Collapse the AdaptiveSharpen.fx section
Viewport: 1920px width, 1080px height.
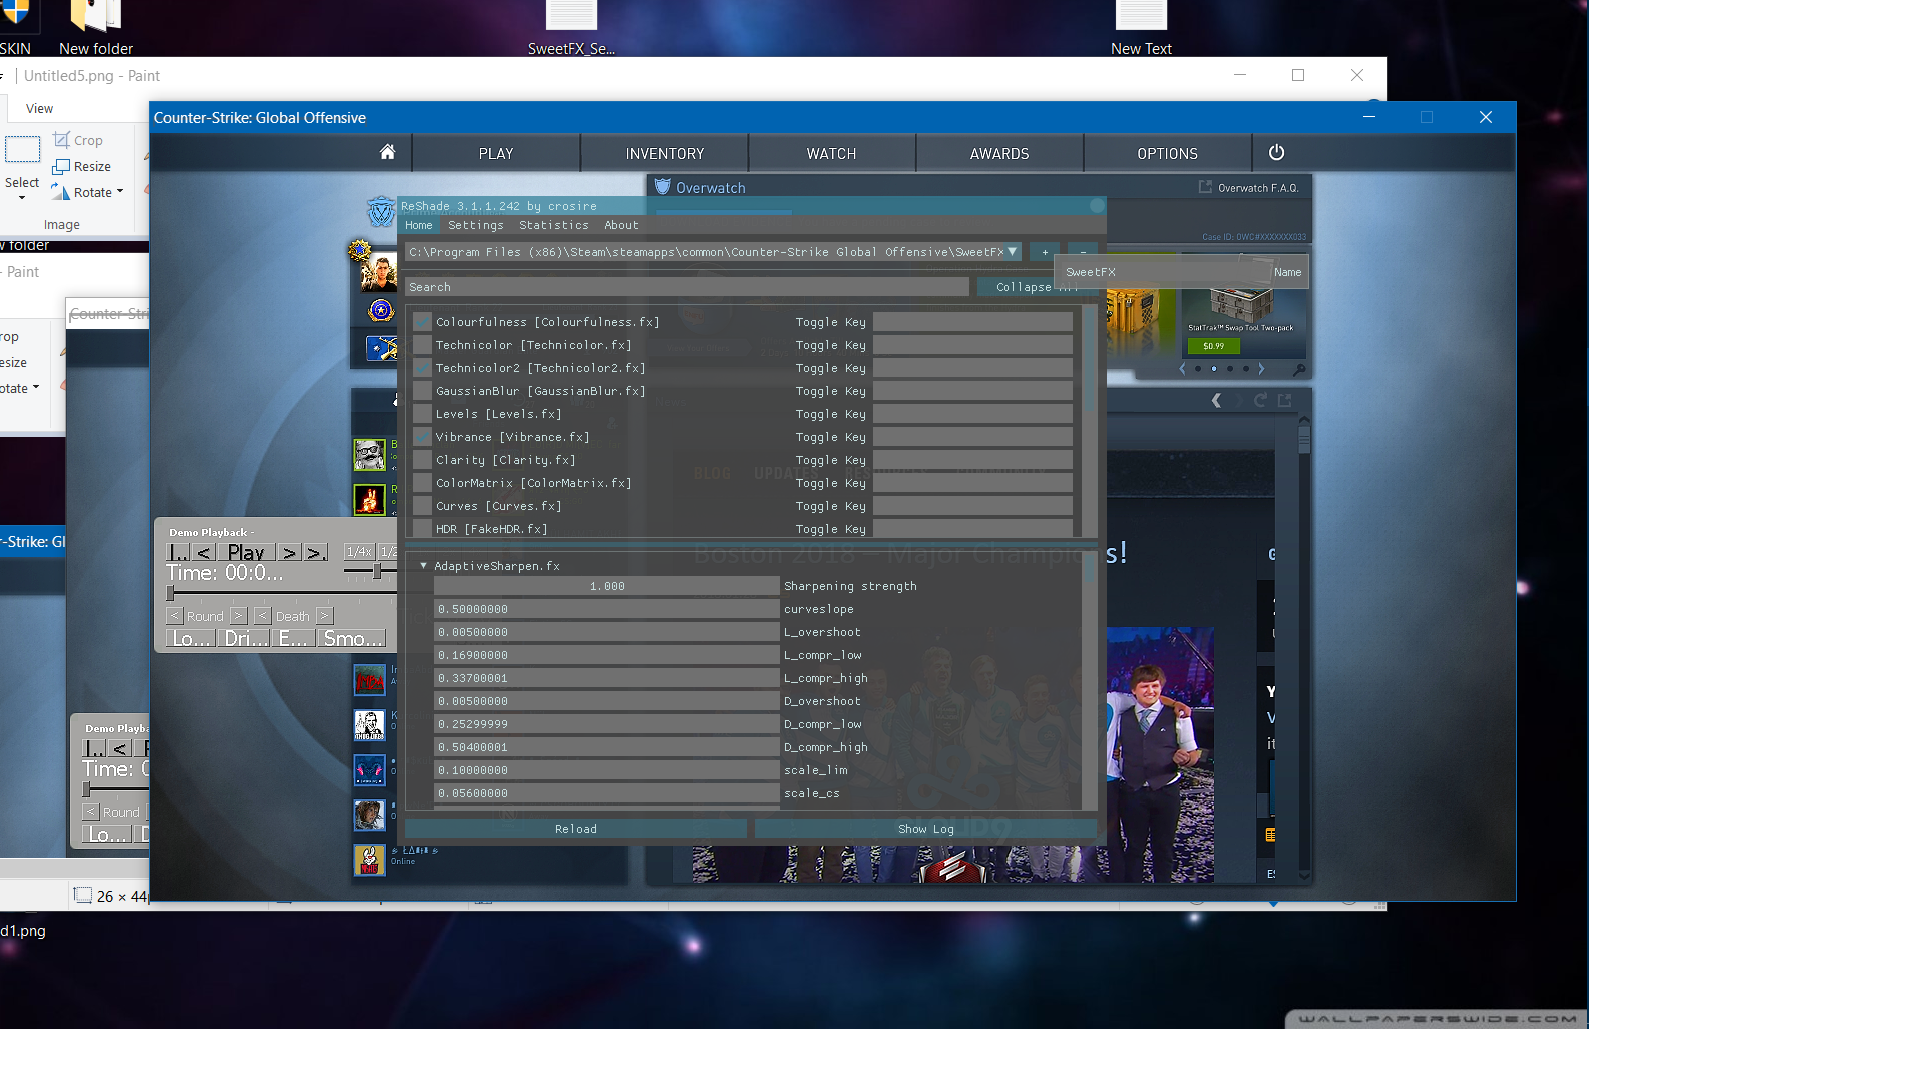pos(423,566)
